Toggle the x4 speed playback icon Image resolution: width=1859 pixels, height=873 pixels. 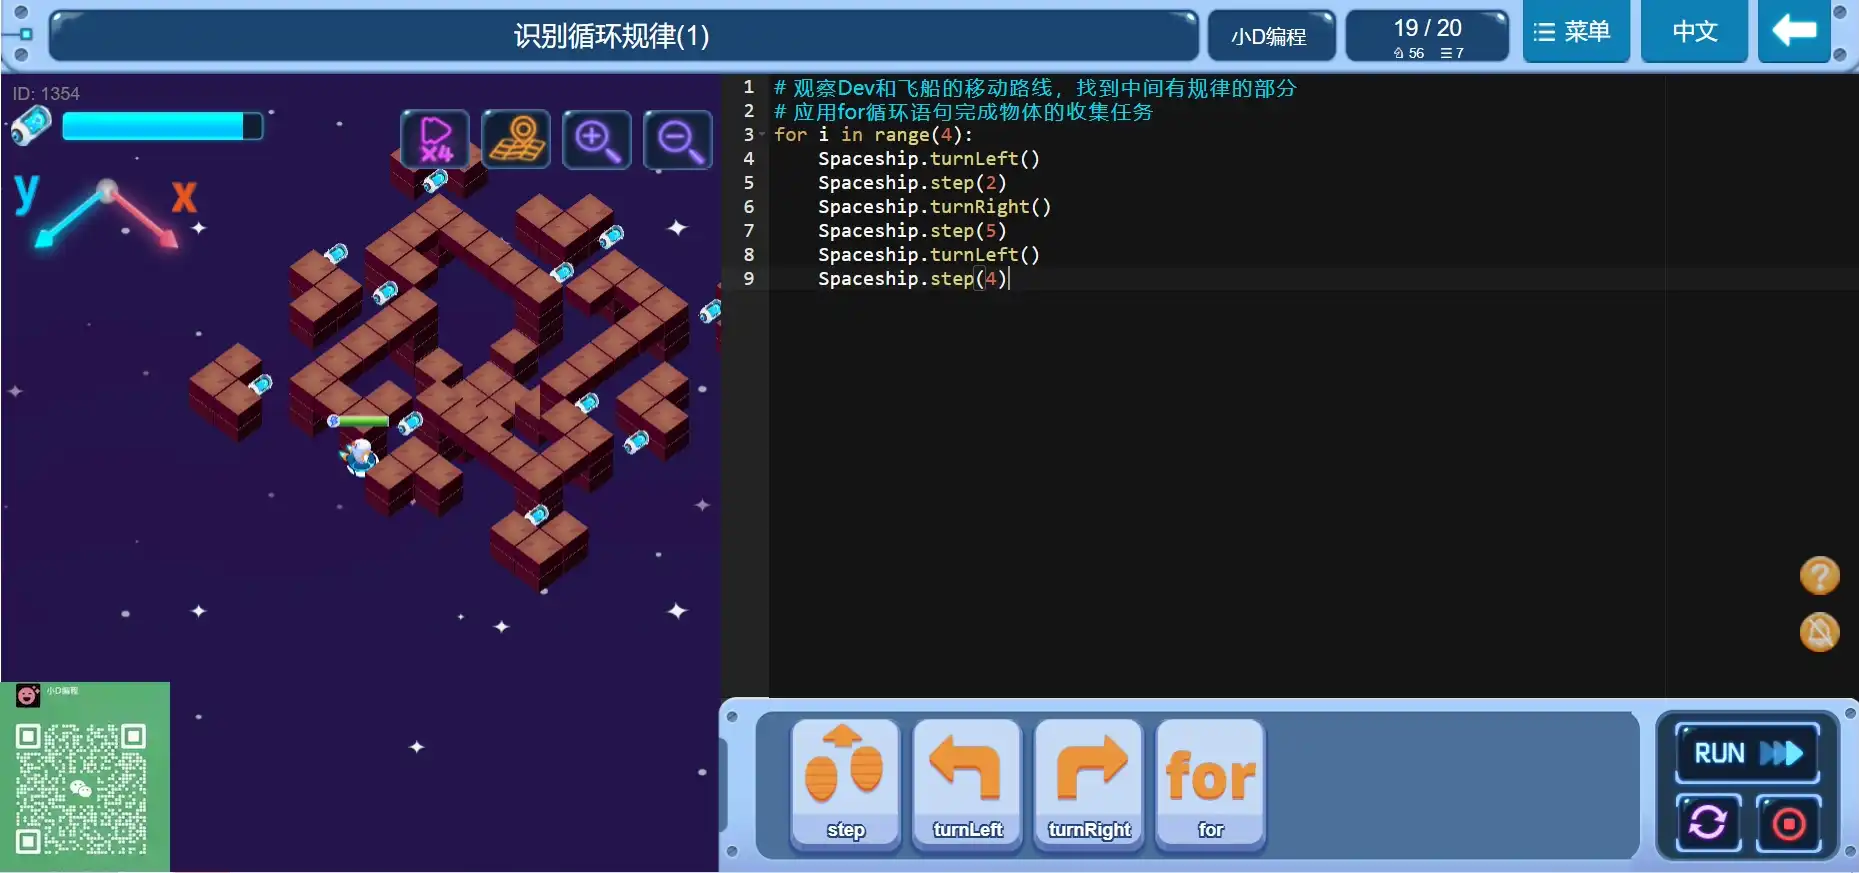coord(435,139)
